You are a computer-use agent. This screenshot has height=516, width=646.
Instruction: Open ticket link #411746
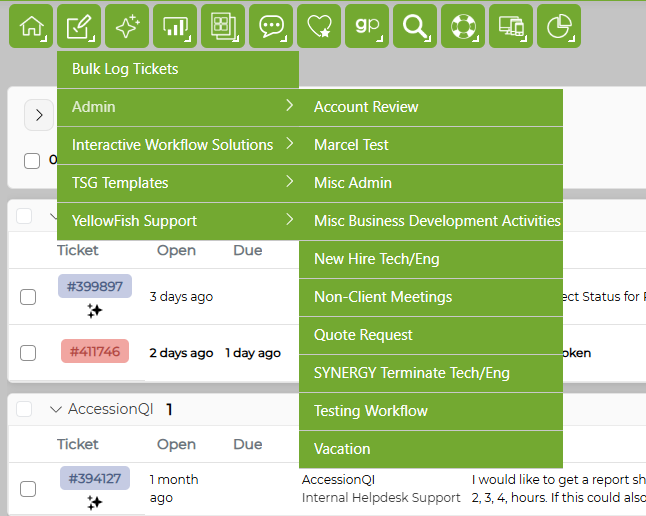[x=95, y=352]
